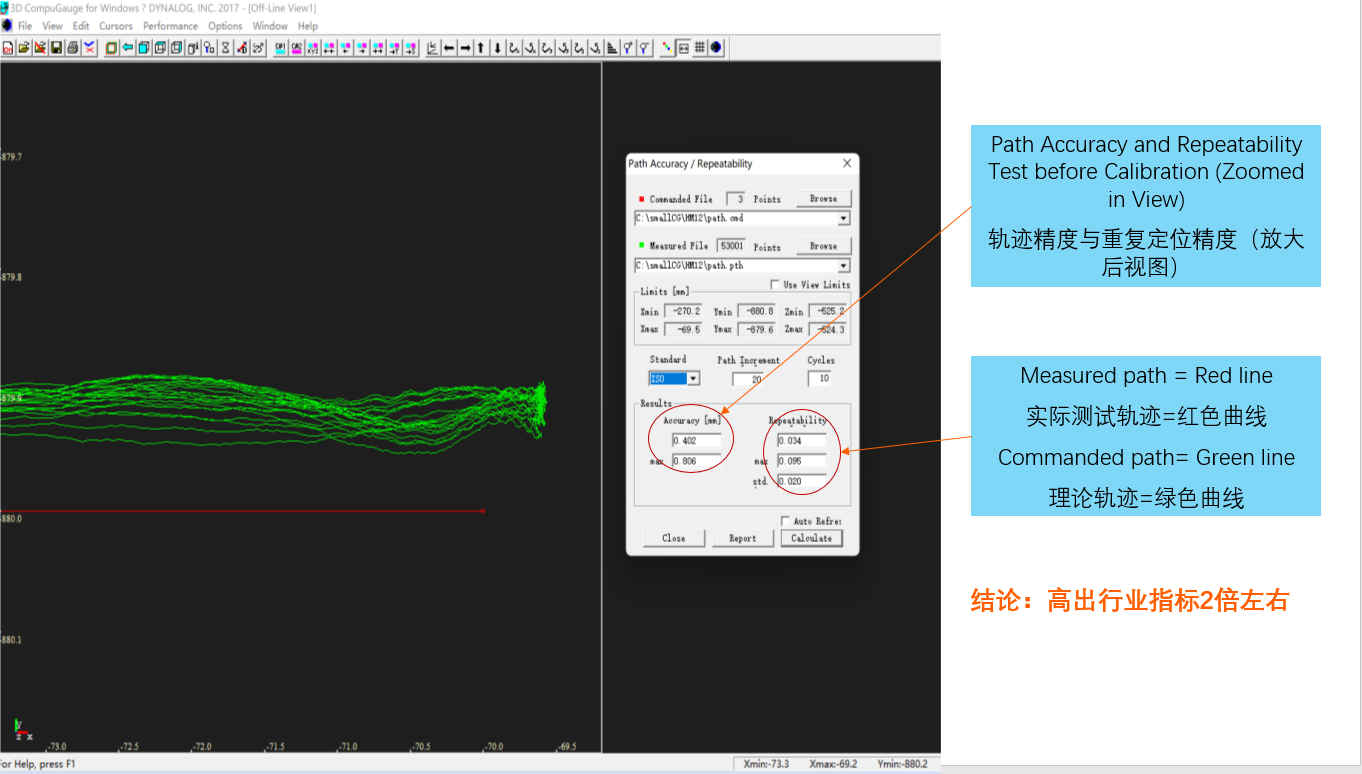Screen dimensions: 1362x774
Task: Open the Options menu
Action: [x=225, y=26]
